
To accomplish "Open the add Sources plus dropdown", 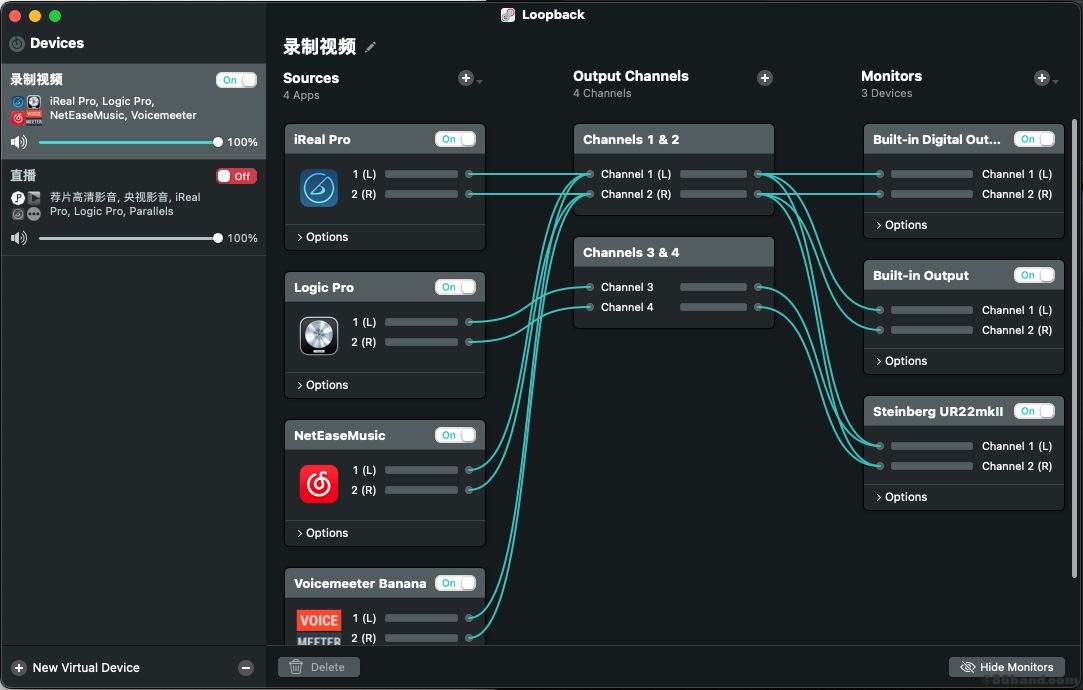I will (x=469, y=79).
